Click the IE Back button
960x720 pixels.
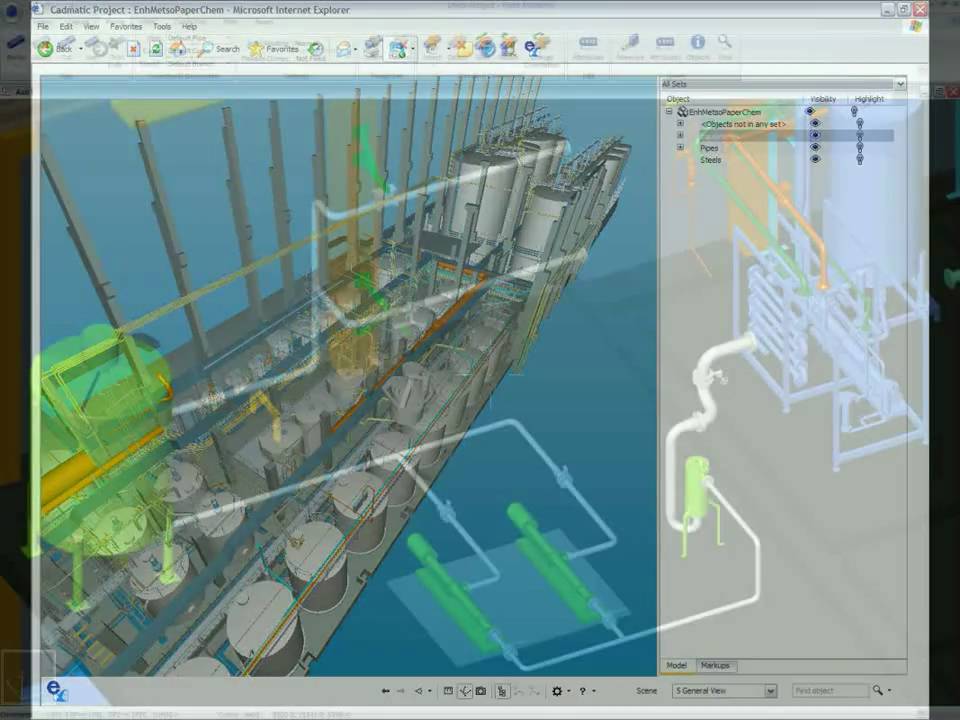55,48
